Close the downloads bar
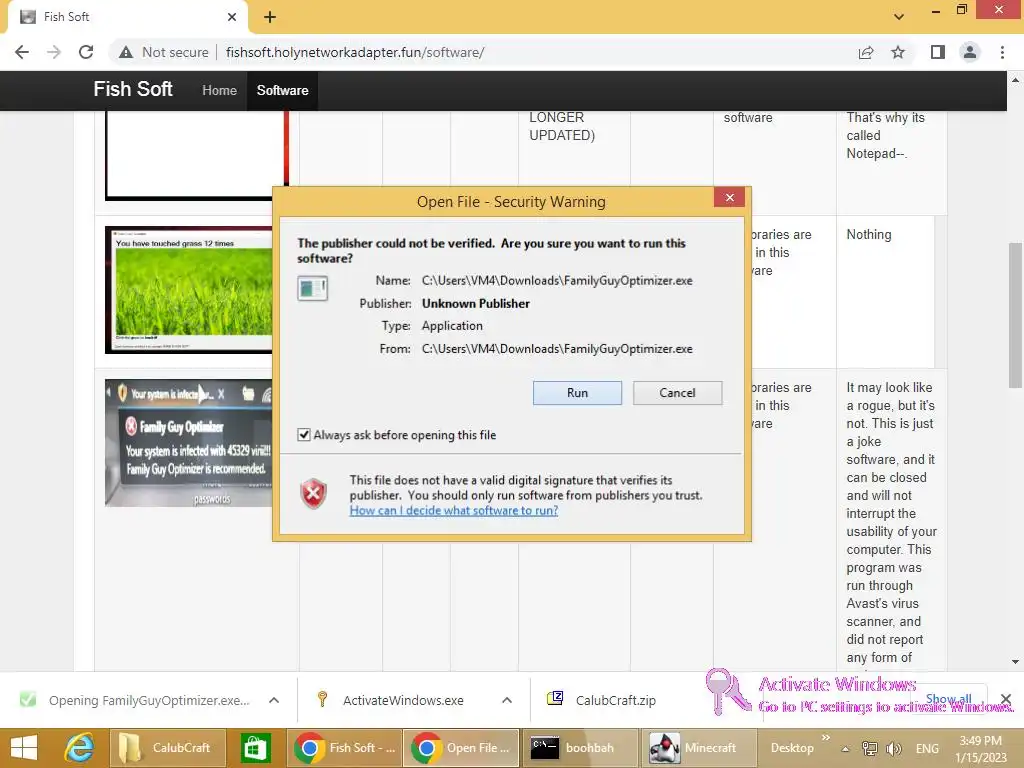This screenshot has height=768, width=1024. click(1006, 700)
